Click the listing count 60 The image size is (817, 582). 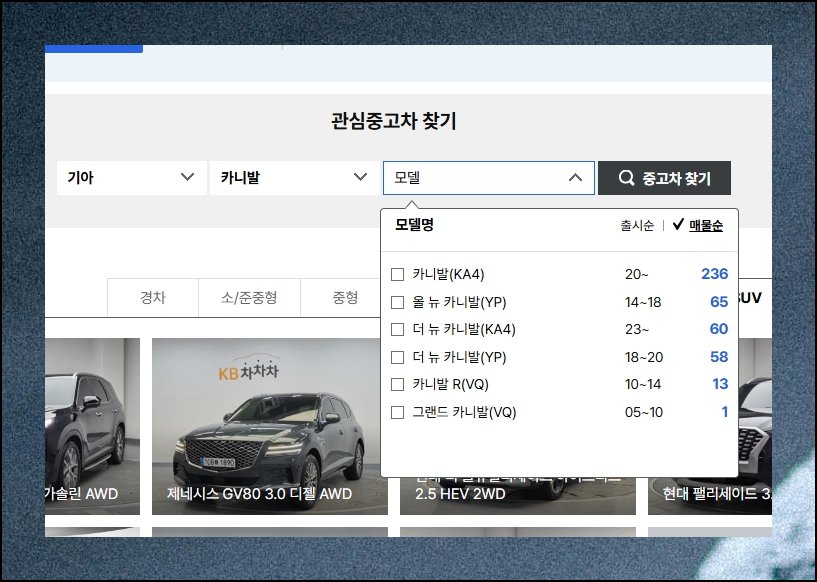tap(719, 329)
